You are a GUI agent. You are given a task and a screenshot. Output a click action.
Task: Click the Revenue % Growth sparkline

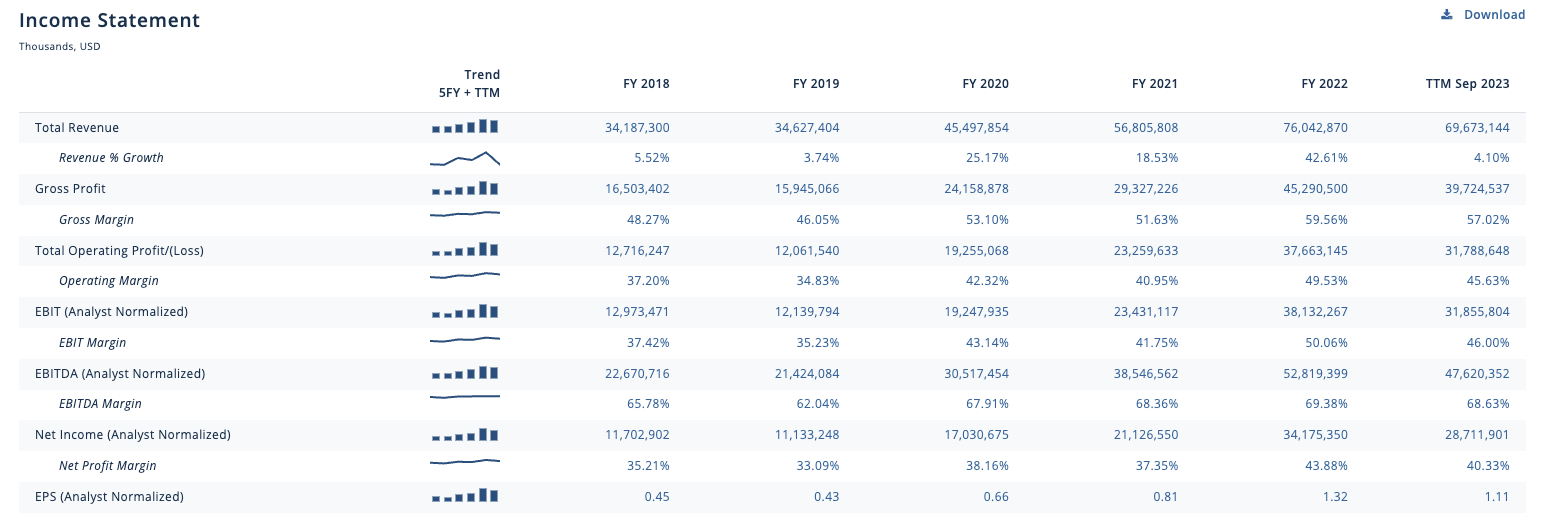(x=465, y=158)
